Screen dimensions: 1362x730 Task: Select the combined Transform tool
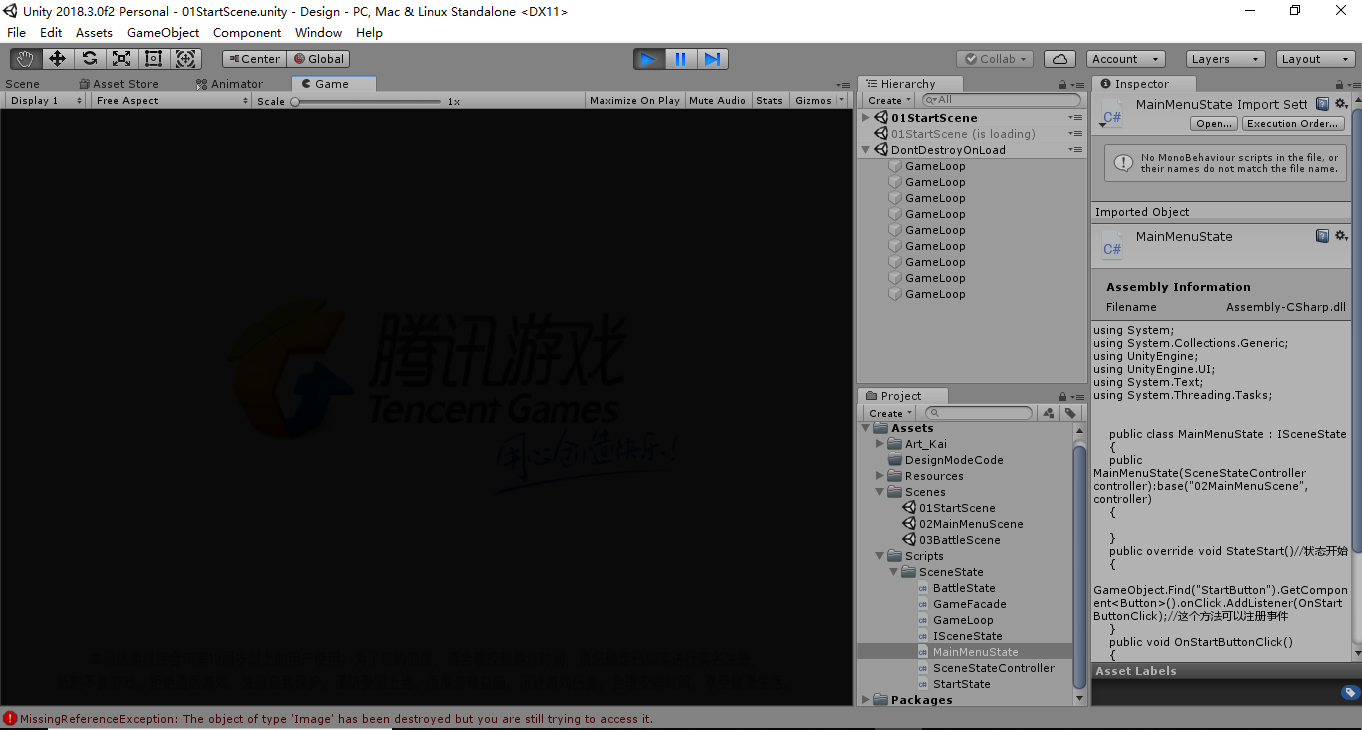pyautogui.click(x=186, y=59)
